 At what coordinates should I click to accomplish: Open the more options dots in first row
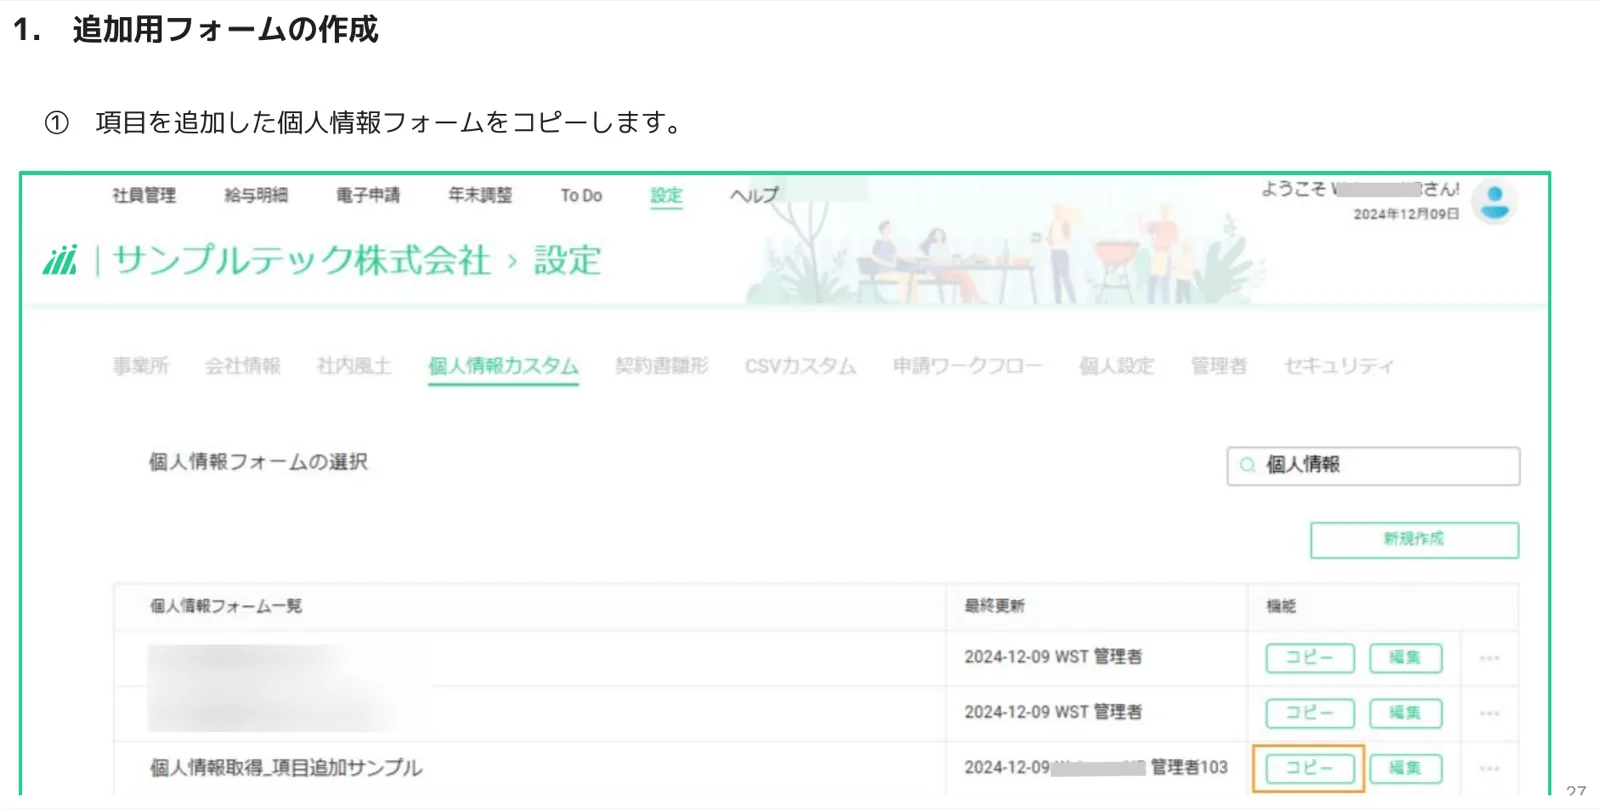tap(1489, 658)
